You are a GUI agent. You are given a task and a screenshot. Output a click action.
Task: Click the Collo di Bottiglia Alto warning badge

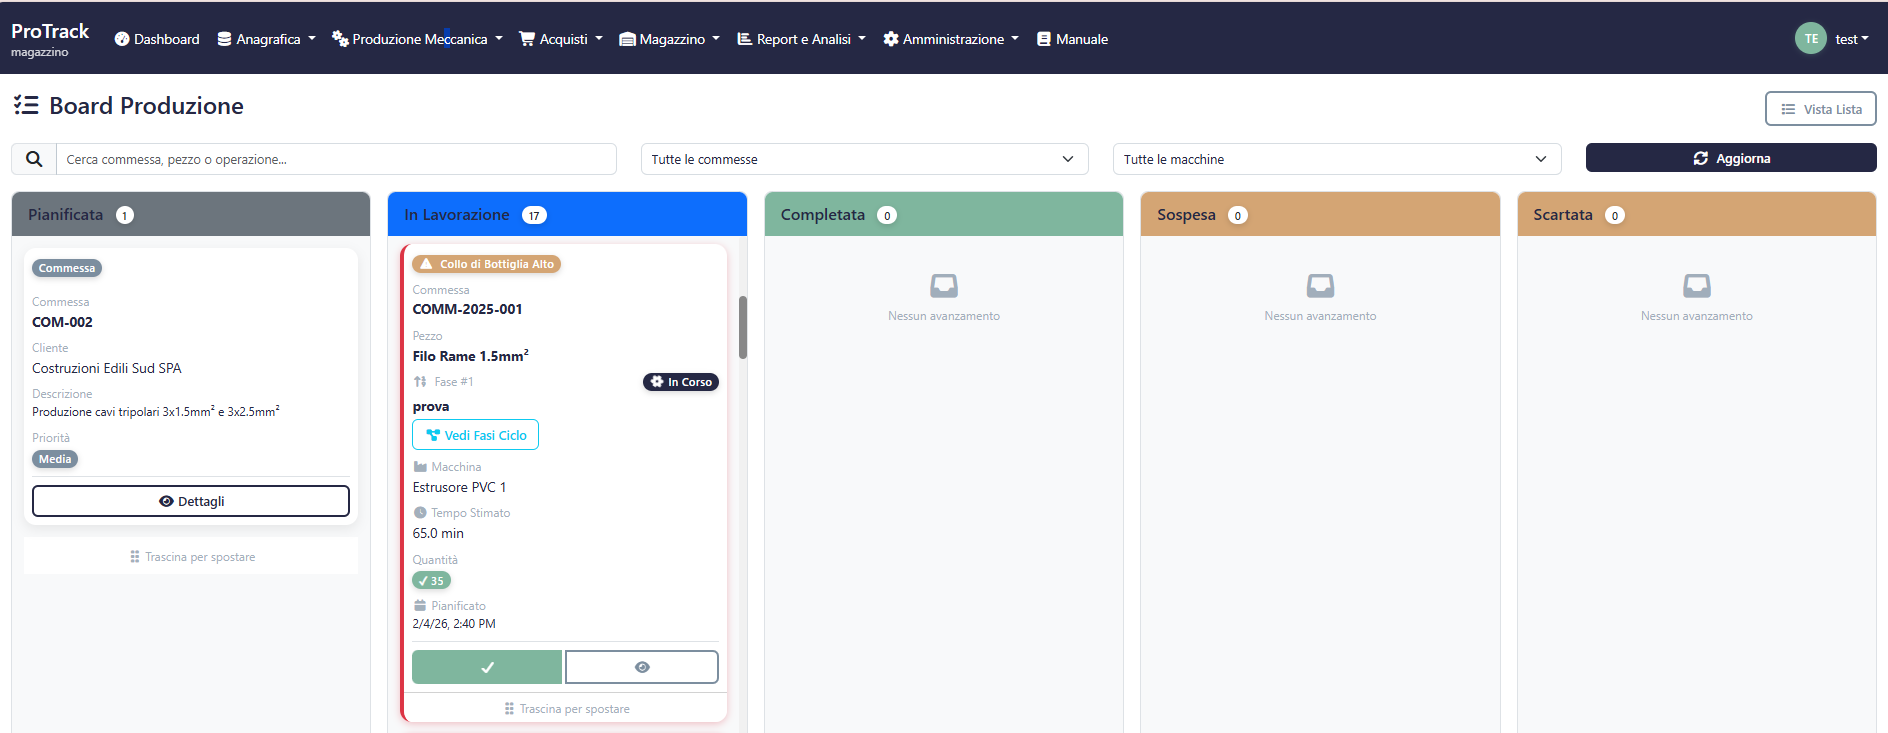coord(487,264)
